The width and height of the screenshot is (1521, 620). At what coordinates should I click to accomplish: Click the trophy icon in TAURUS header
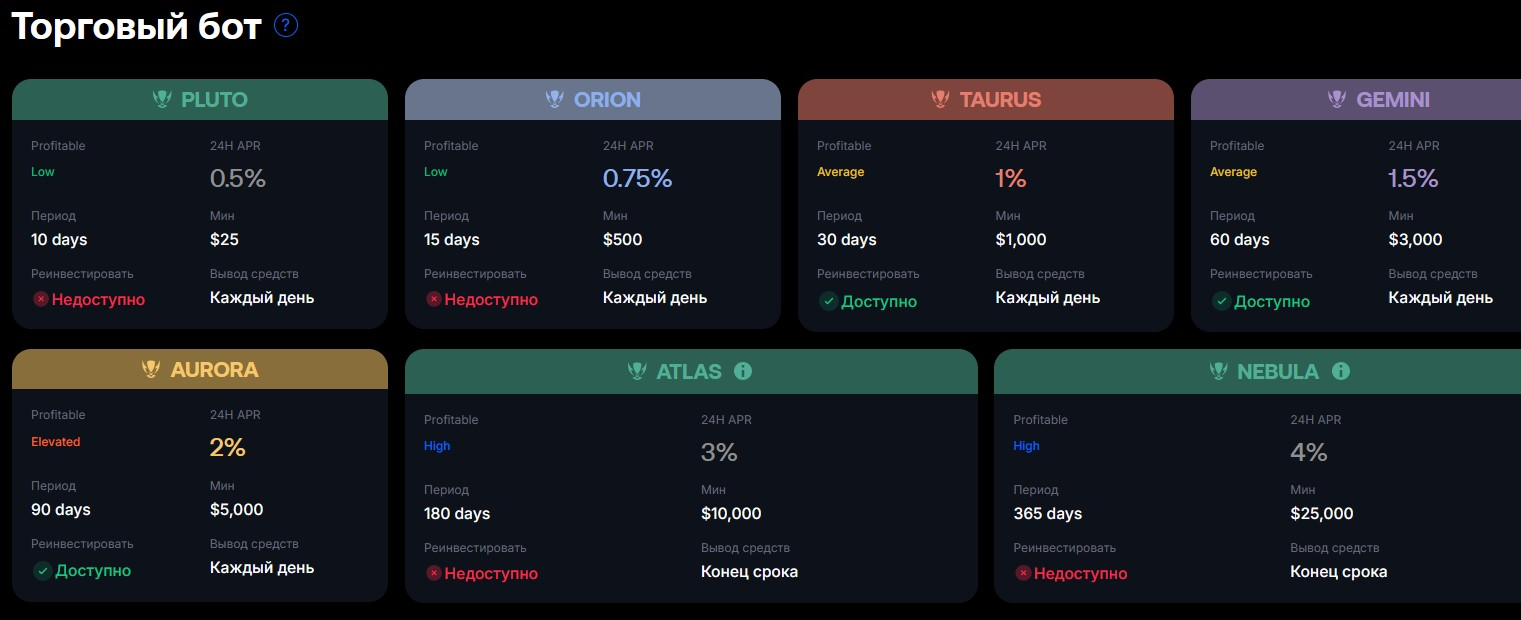point(940,99)
